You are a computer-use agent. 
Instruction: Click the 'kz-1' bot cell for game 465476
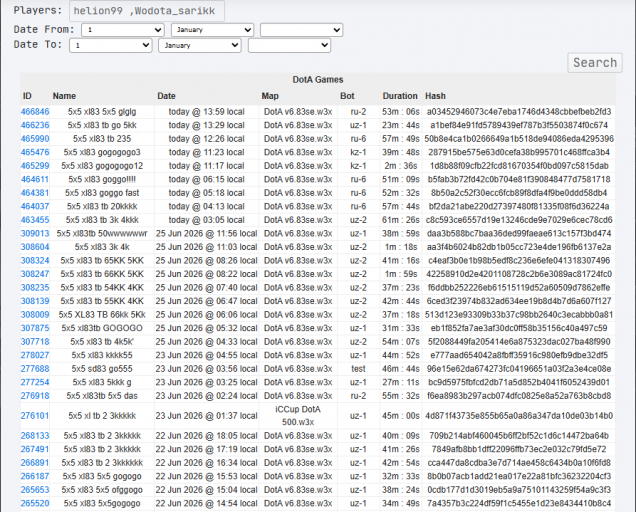tap(358, 153)
